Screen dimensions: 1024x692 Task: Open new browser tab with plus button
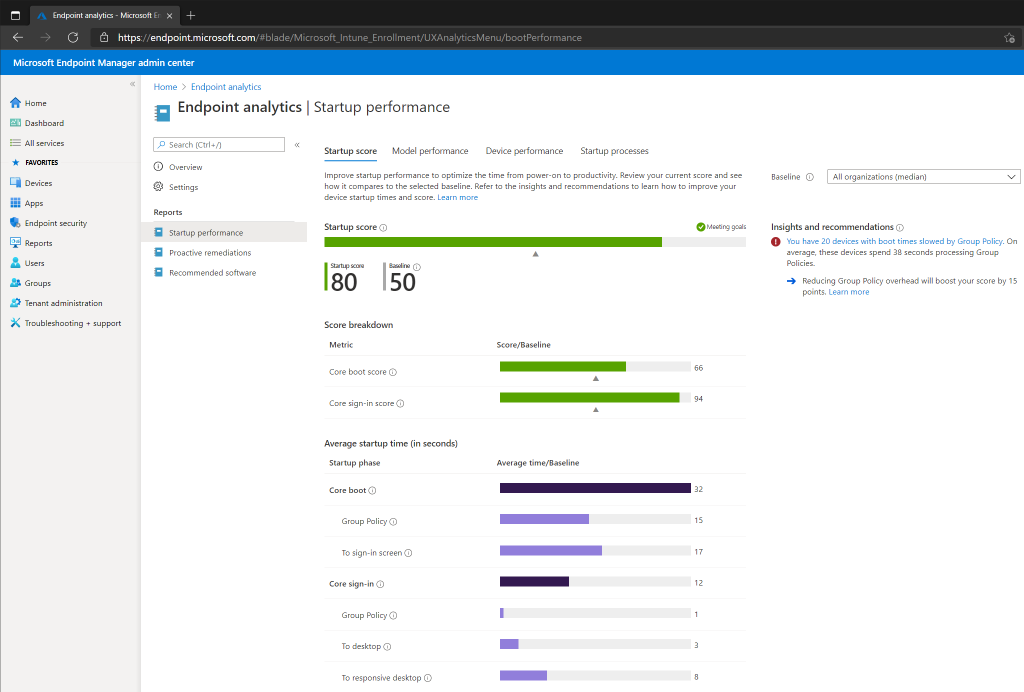coord(191,15)
